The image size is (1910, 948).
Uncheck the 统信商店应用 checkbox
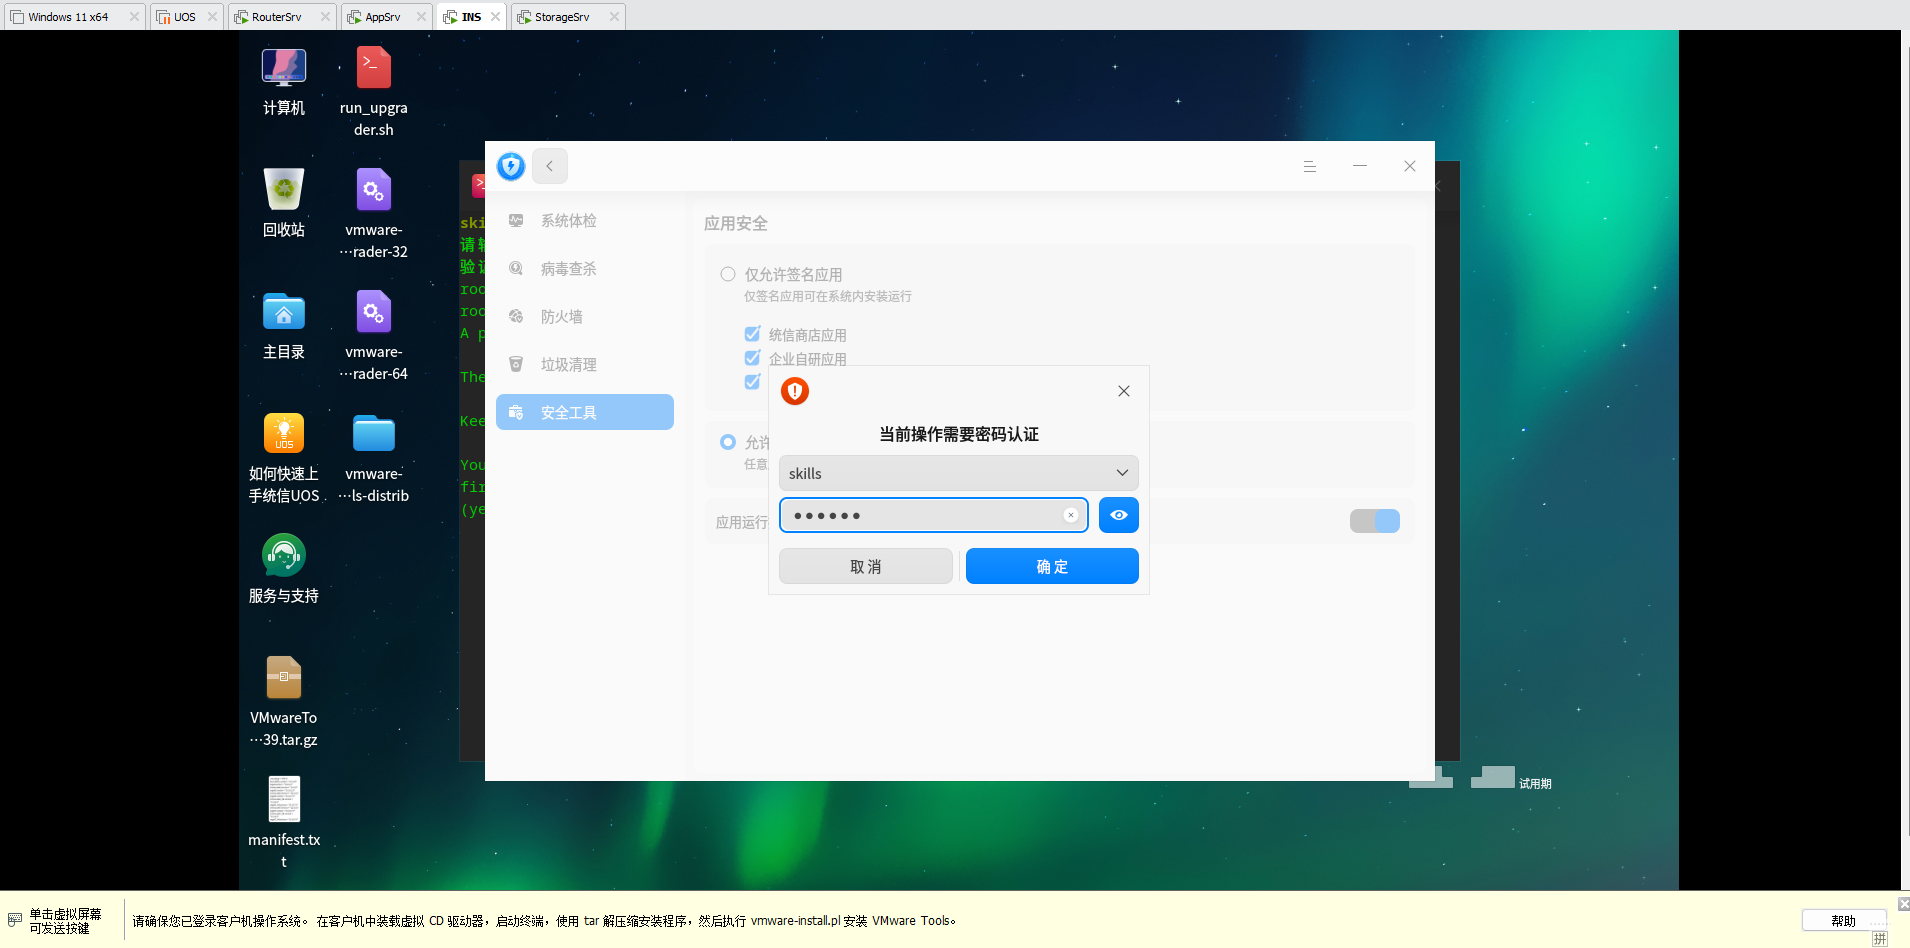pyautogui.click(x=752, y=333)
